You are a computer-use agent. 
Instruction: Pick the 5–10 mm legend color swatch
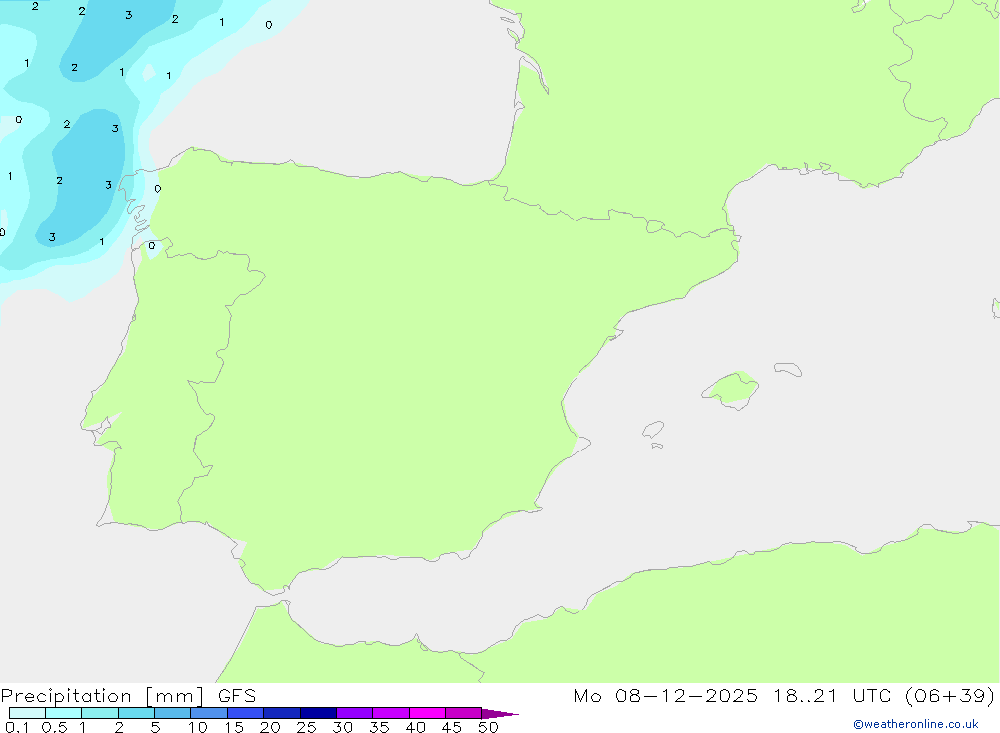coord(173,713)
